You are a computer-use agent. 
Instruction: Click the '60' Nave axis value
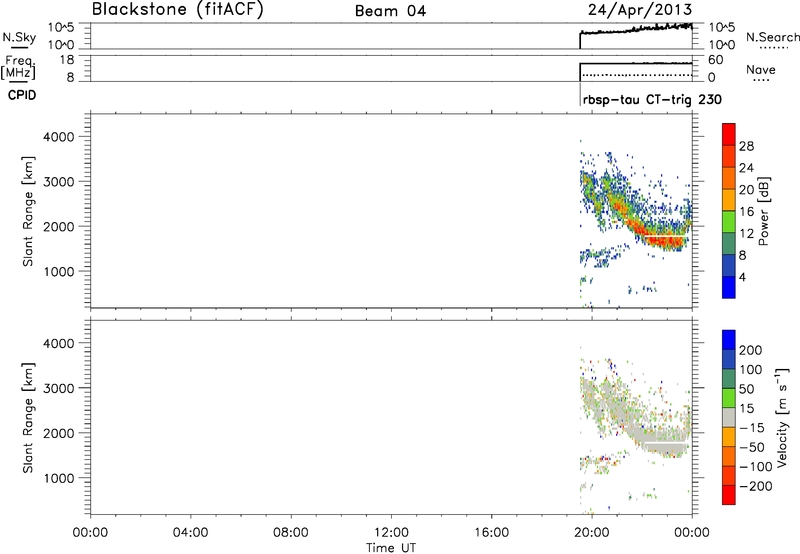tap(715, 60)
